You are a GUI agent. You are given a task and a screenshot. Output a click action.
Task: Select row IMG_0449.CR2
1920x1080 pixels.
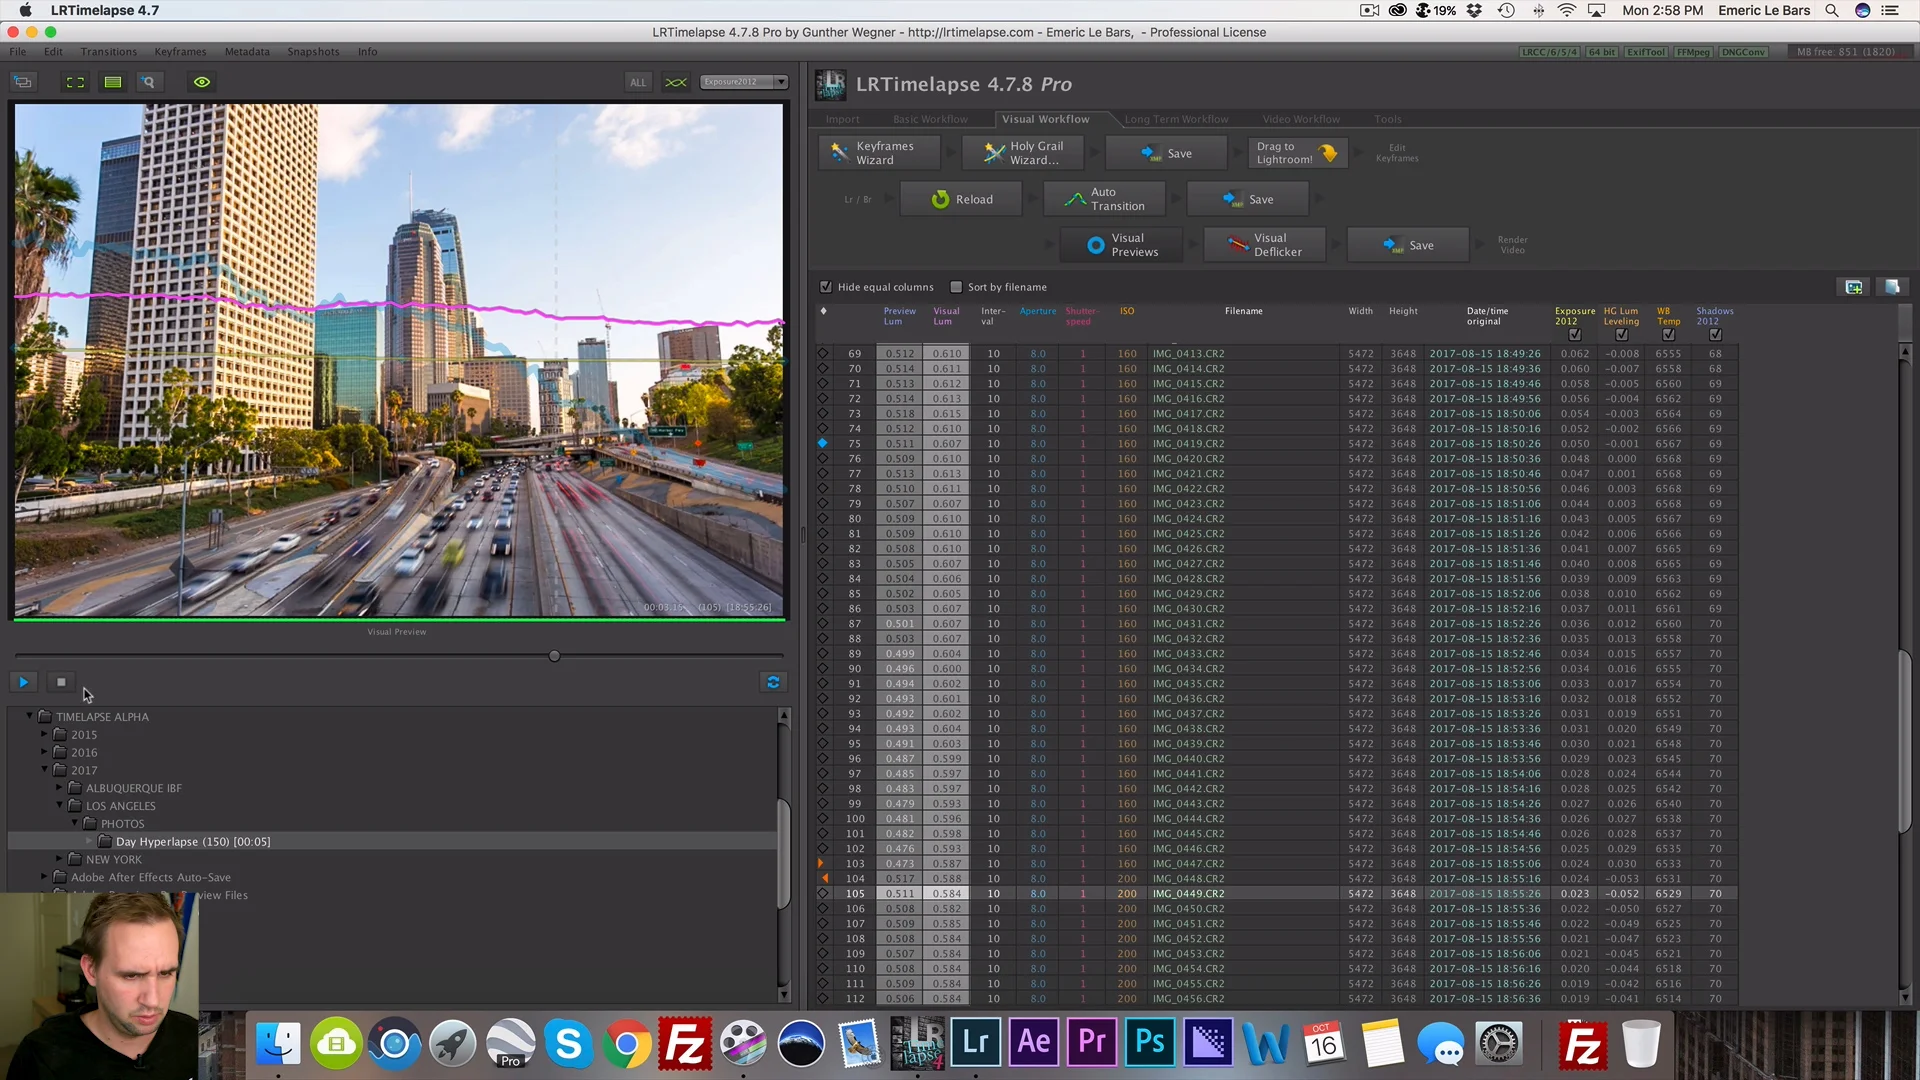(x=1276, y=894)
